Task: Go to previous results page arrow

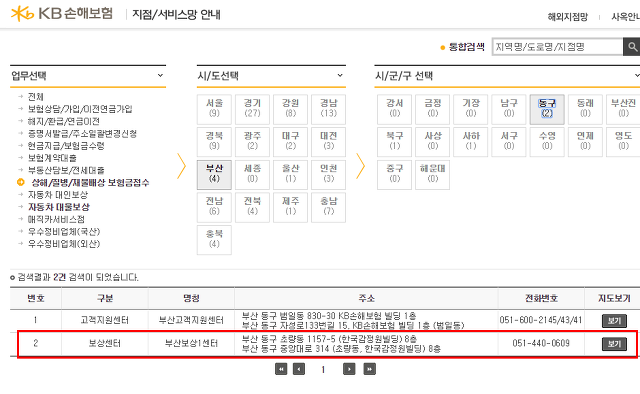Action: click(x=299, y=370)
